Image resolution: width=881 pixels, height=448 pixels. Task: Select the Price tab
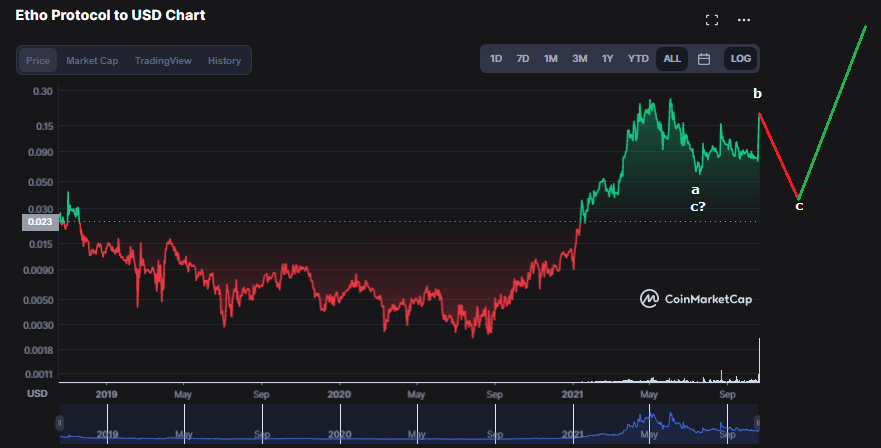coord(38,60)
